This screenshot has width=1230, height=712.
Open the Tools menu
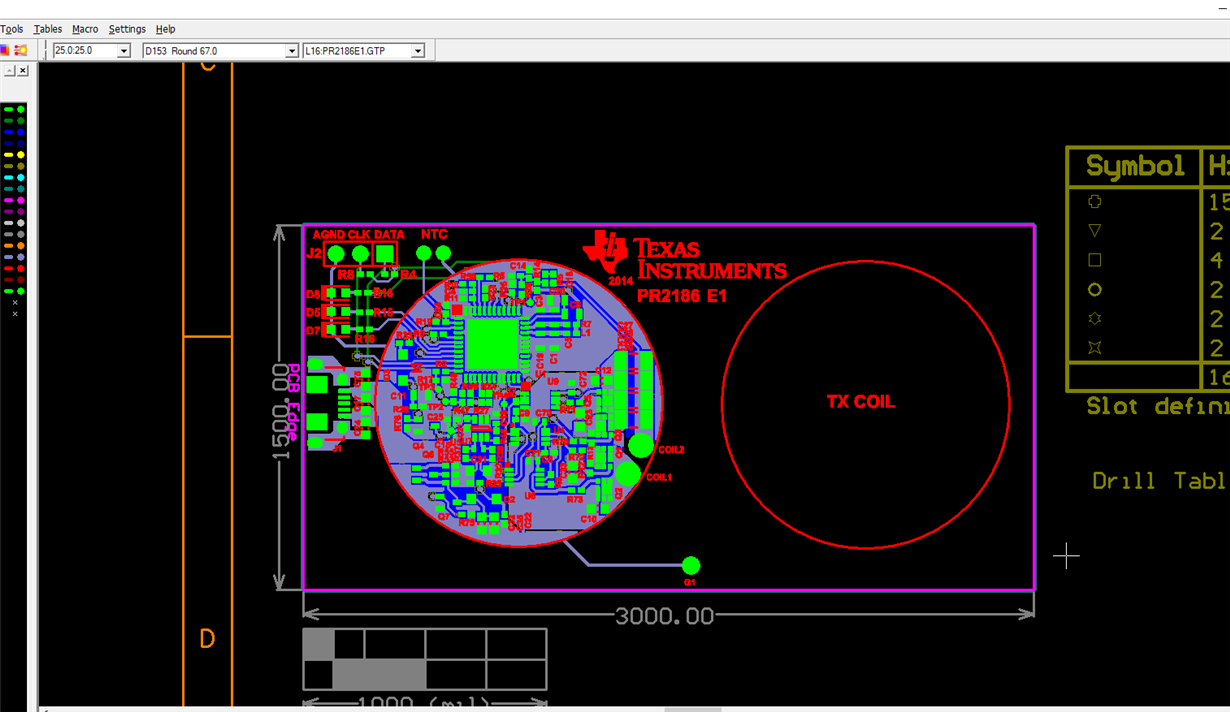[x=11, y=29]
